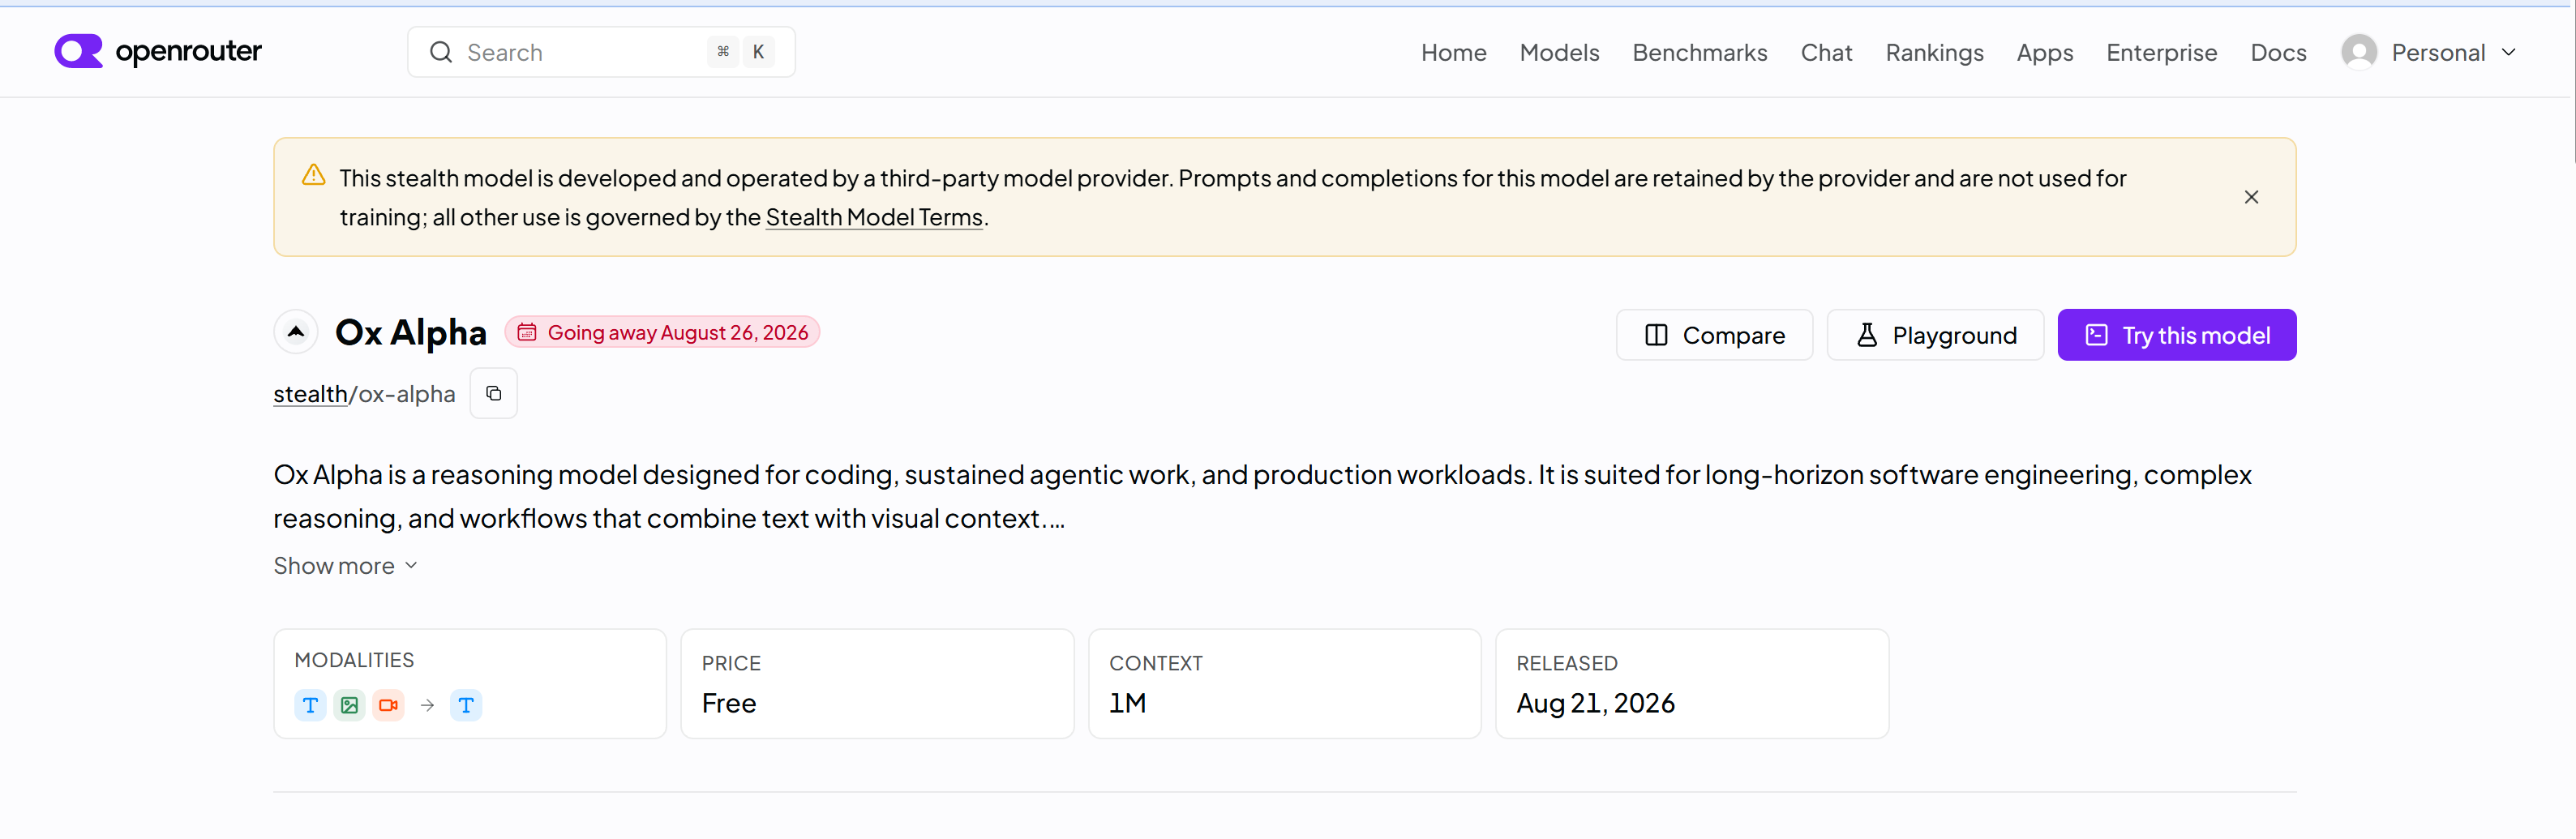Open the Stealth Model Terms link
This screenshot has height=839, width=2576.
coord(874,217)
